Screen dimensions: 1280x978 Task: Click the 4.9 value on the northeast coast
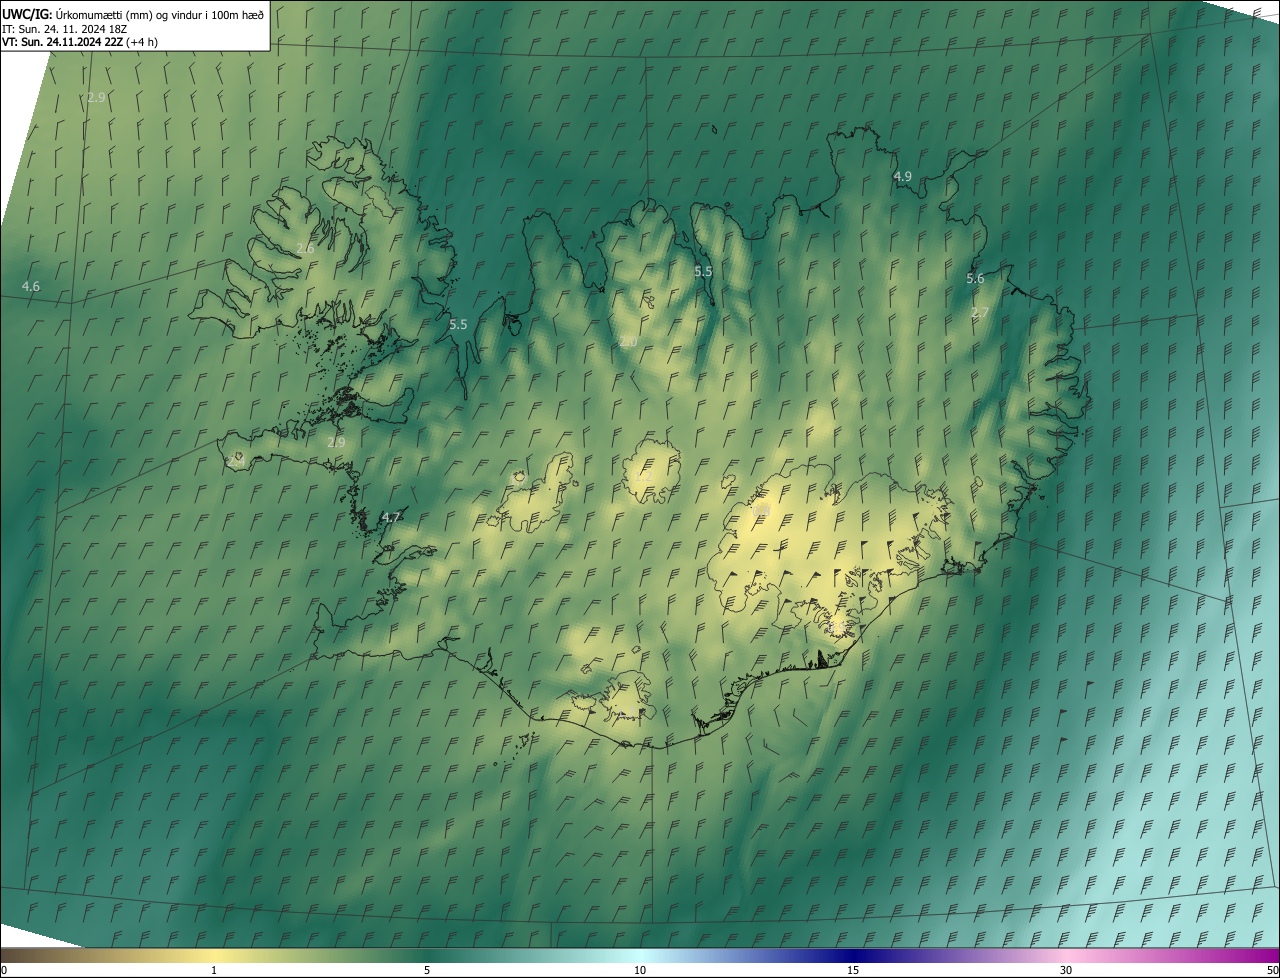point(902,176)
